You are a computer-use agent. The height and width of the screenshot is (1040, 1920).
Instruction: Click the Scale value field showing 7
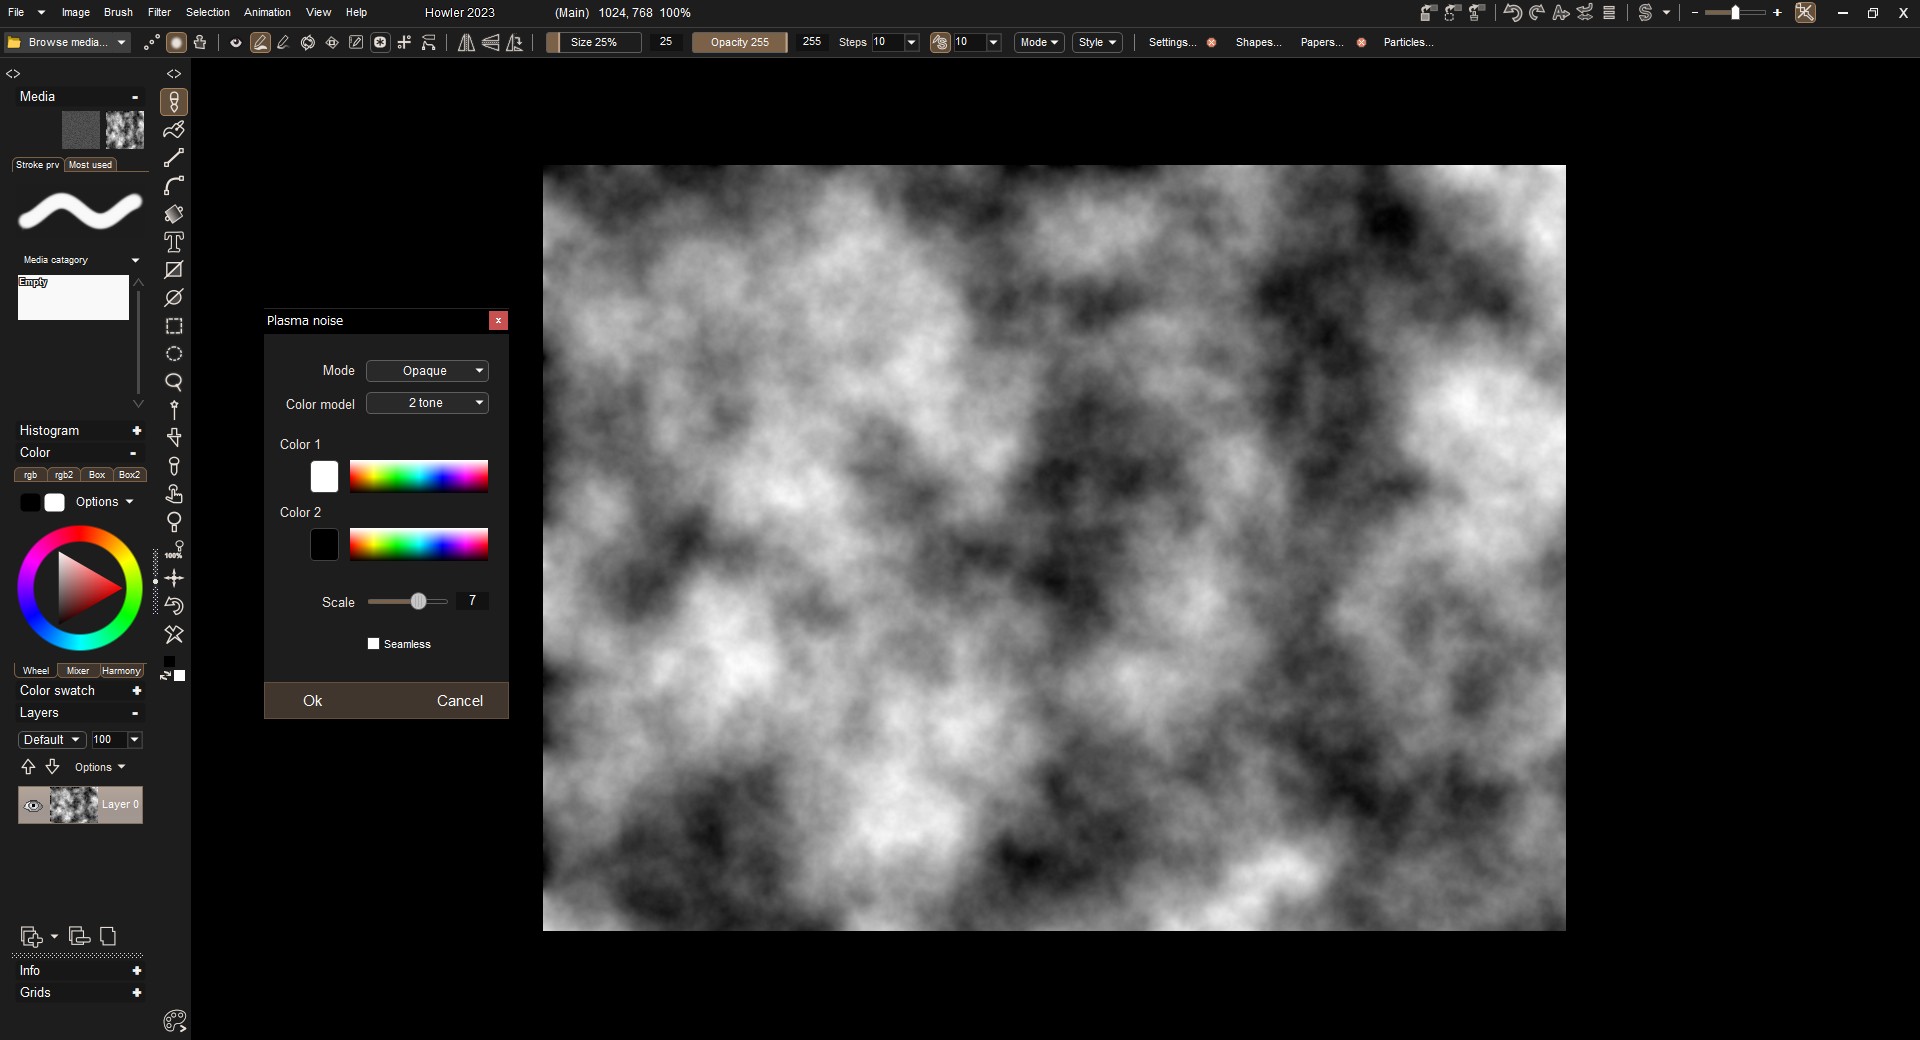pyautogui.click(x=472, y=601)
